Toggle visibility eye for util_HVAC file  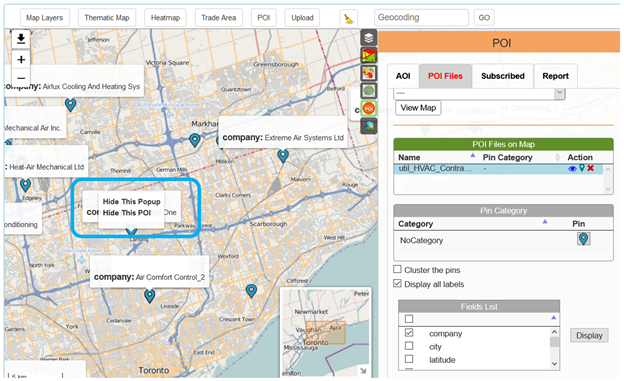point(572,169)
